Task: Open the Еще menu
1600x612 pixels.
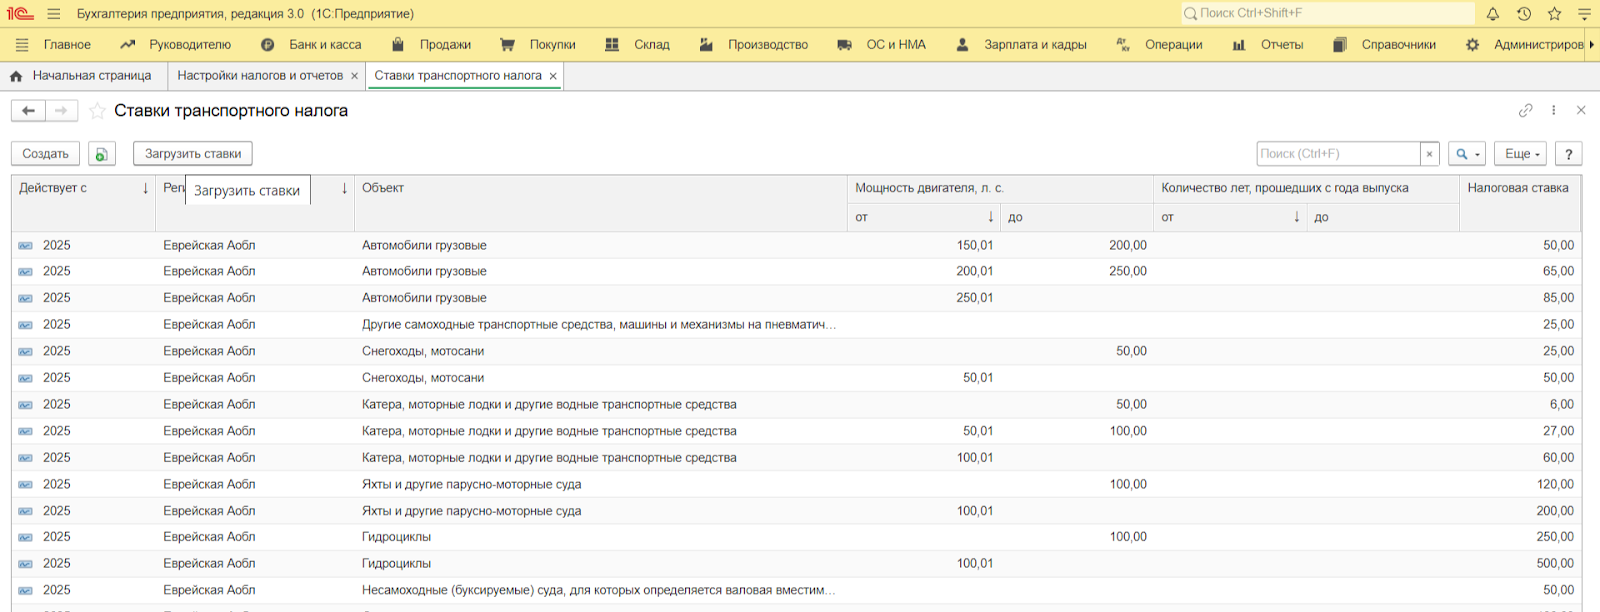Action: [x=1521, y=154]
